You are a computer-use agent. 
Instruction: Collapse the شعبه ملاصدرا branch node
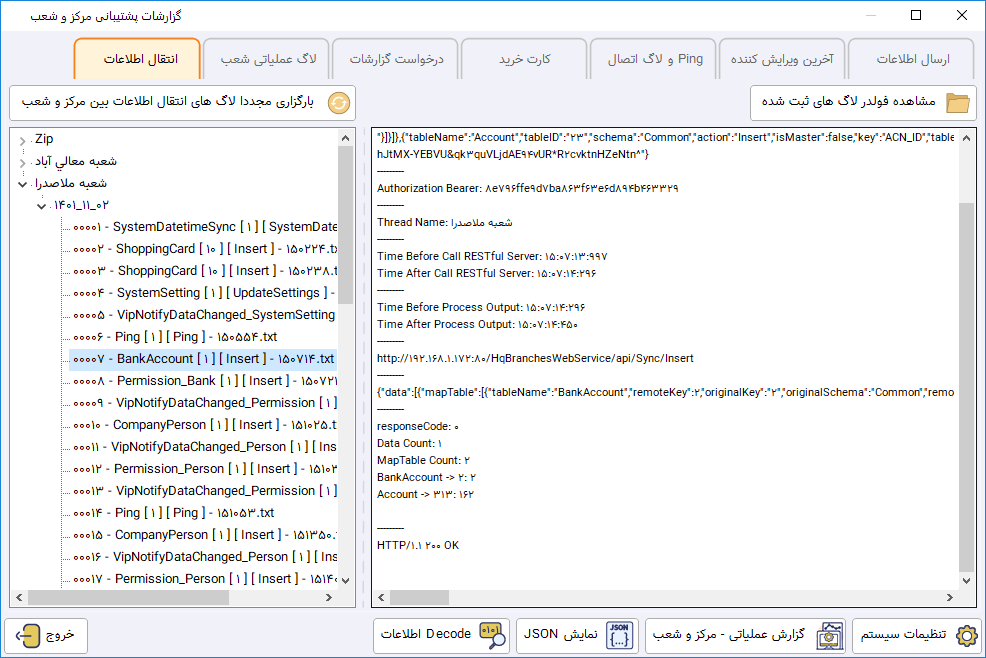pos(23,183)
